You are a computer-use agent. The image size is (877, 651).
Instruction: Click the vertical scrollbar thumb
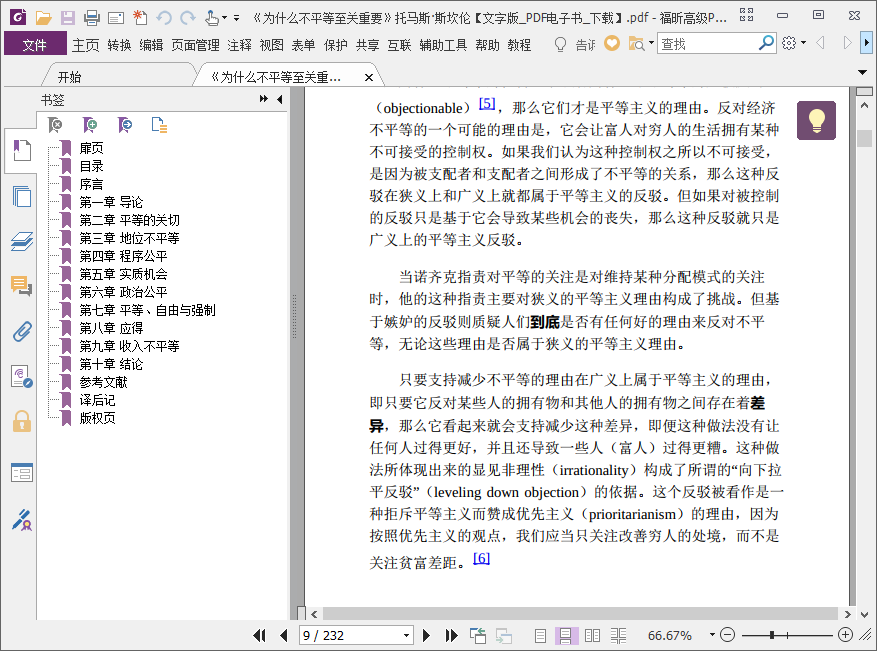click(x=864, y=138)
